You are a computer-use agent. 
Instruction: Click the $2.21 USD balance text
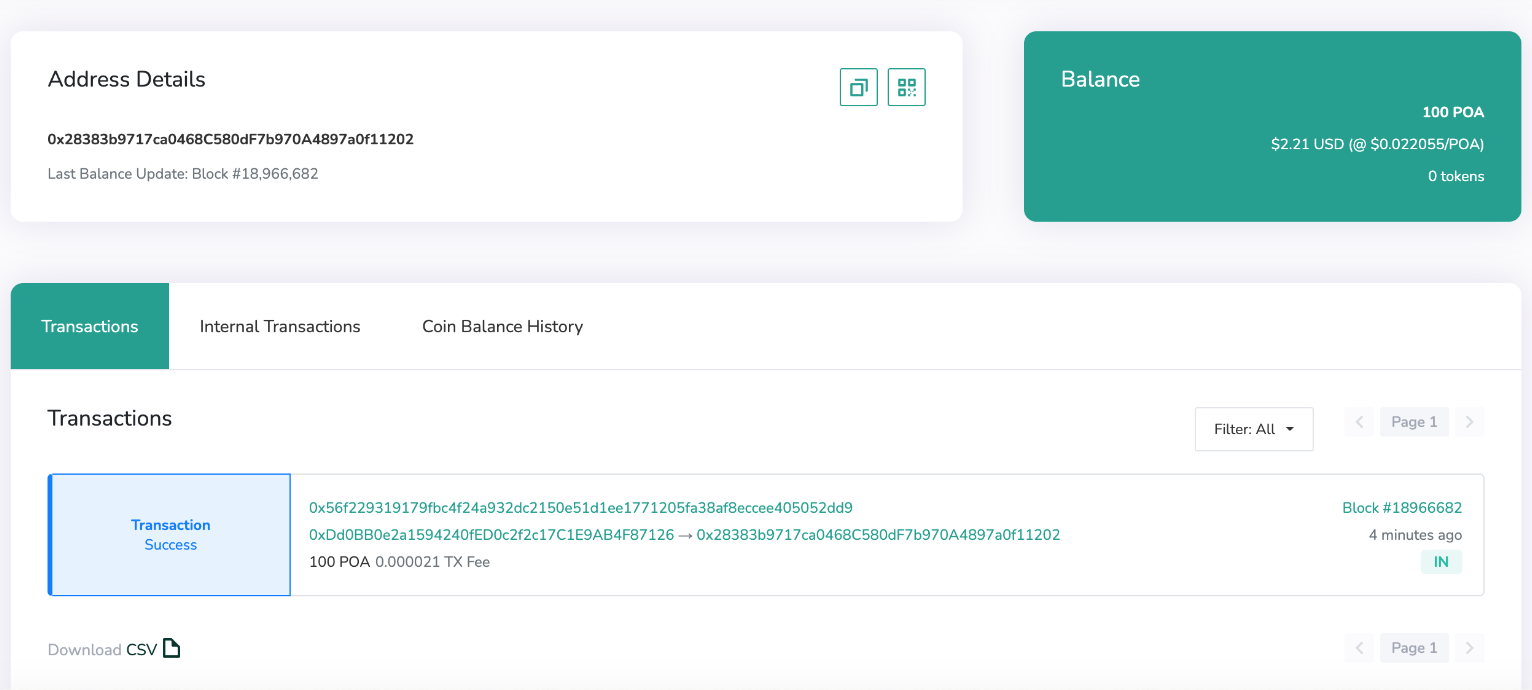click(1377, 144)
